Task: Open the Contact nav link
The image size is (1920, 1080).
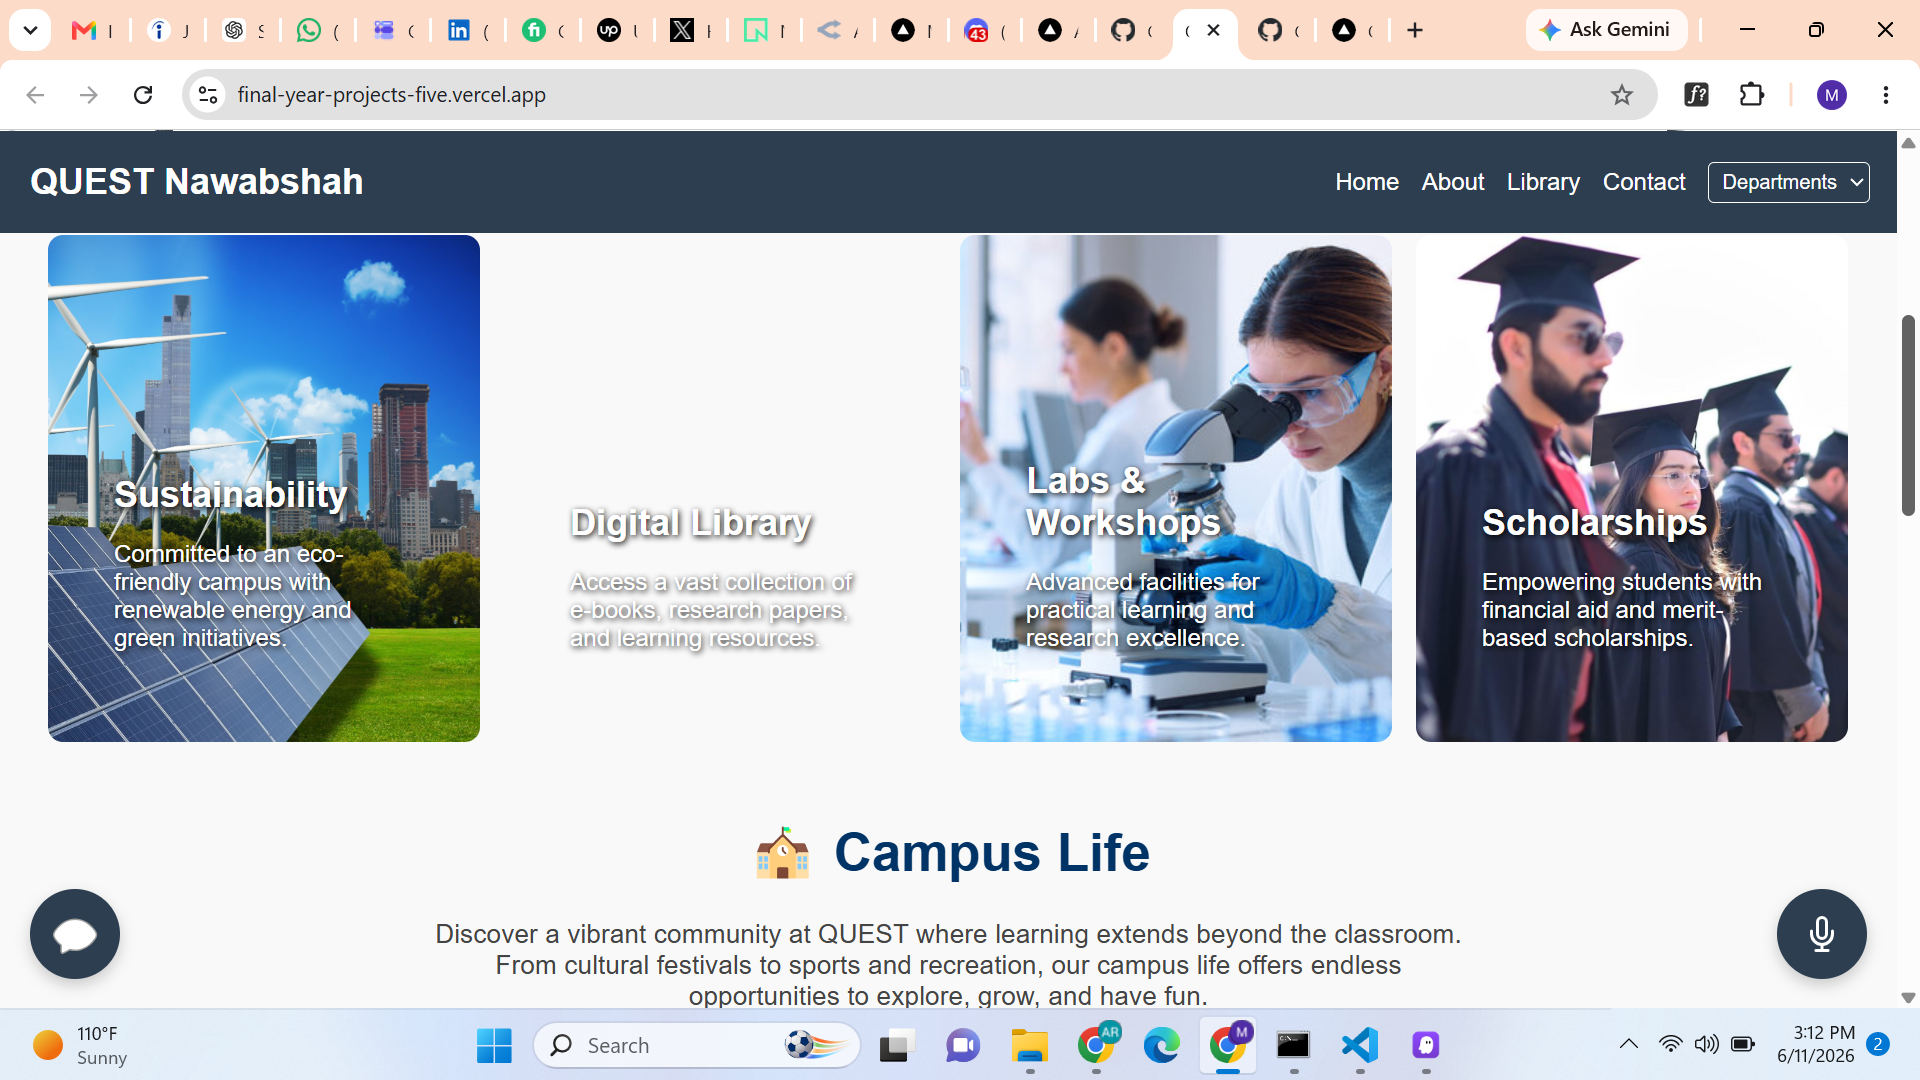Action: tap(1643, 182)
